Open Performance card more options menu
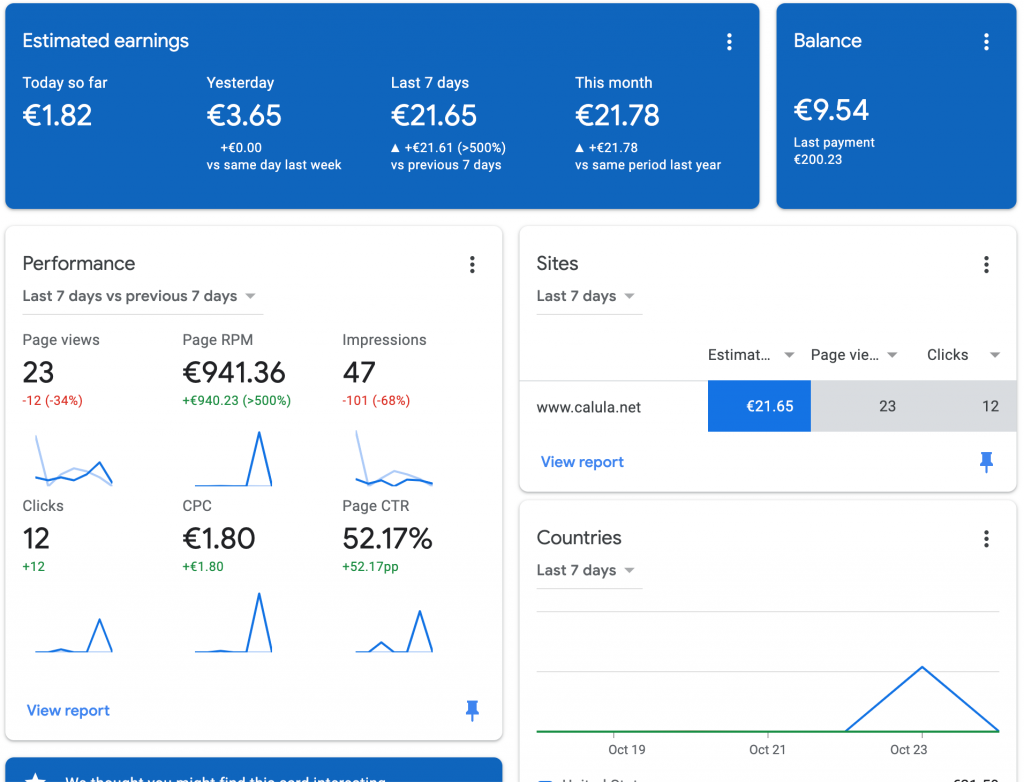 472,264
